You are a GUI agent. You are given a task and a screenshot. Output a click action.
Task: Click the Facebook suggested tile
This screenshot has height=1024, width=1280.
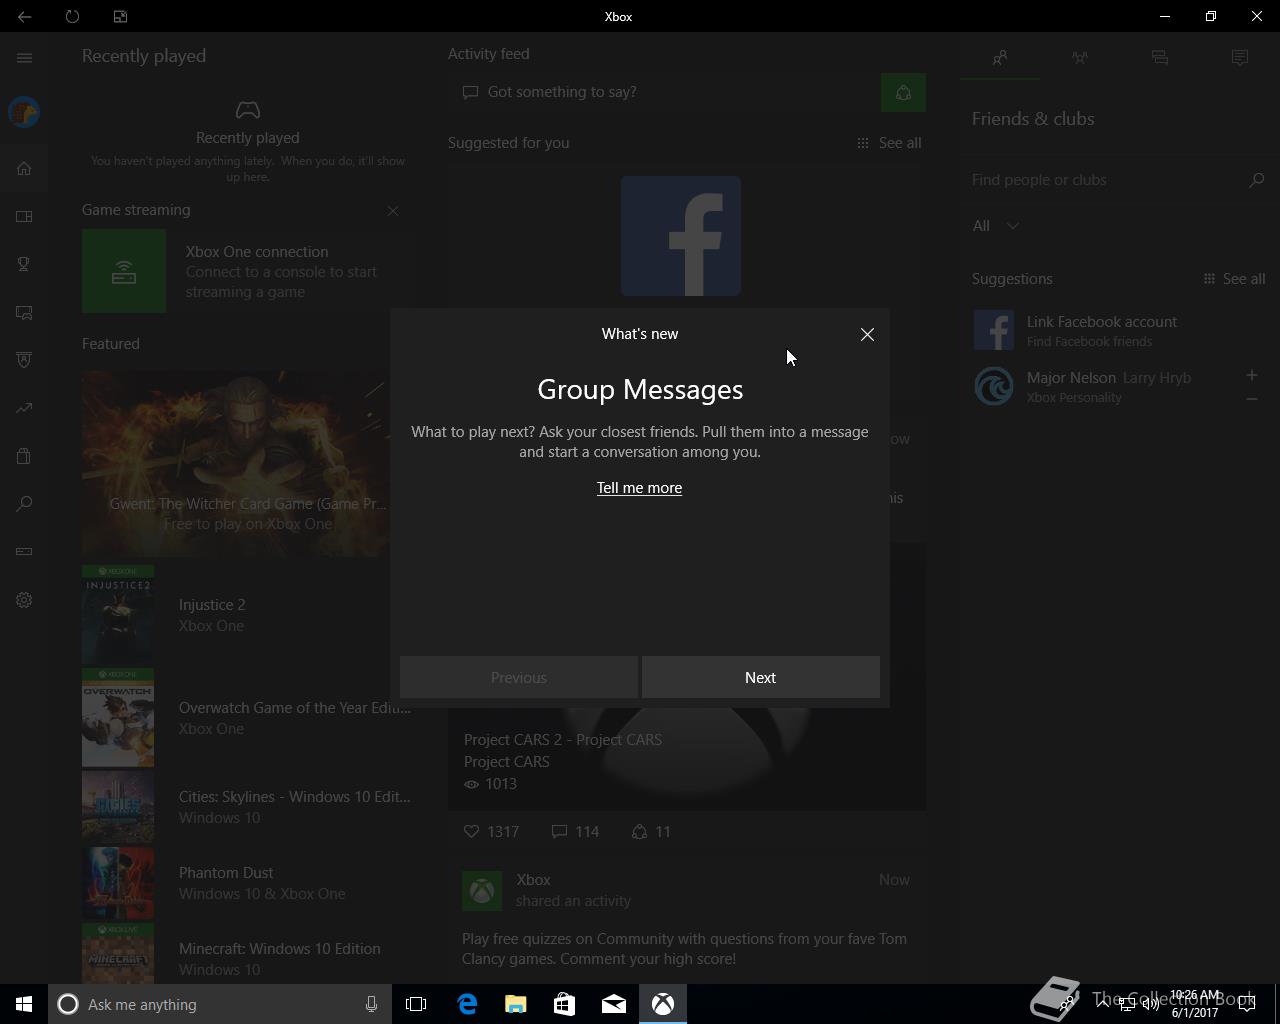click(681, 236)
